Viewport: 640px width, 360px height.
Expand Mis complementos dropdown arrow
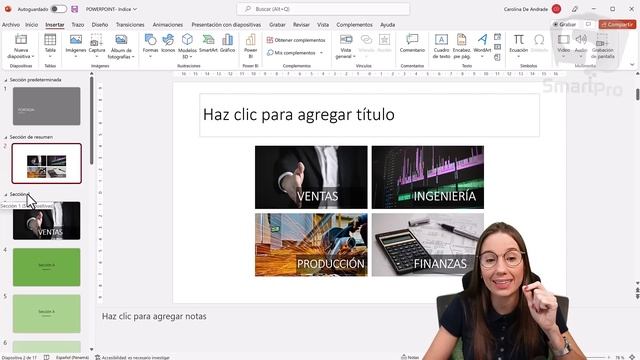(x=321, y=53)
